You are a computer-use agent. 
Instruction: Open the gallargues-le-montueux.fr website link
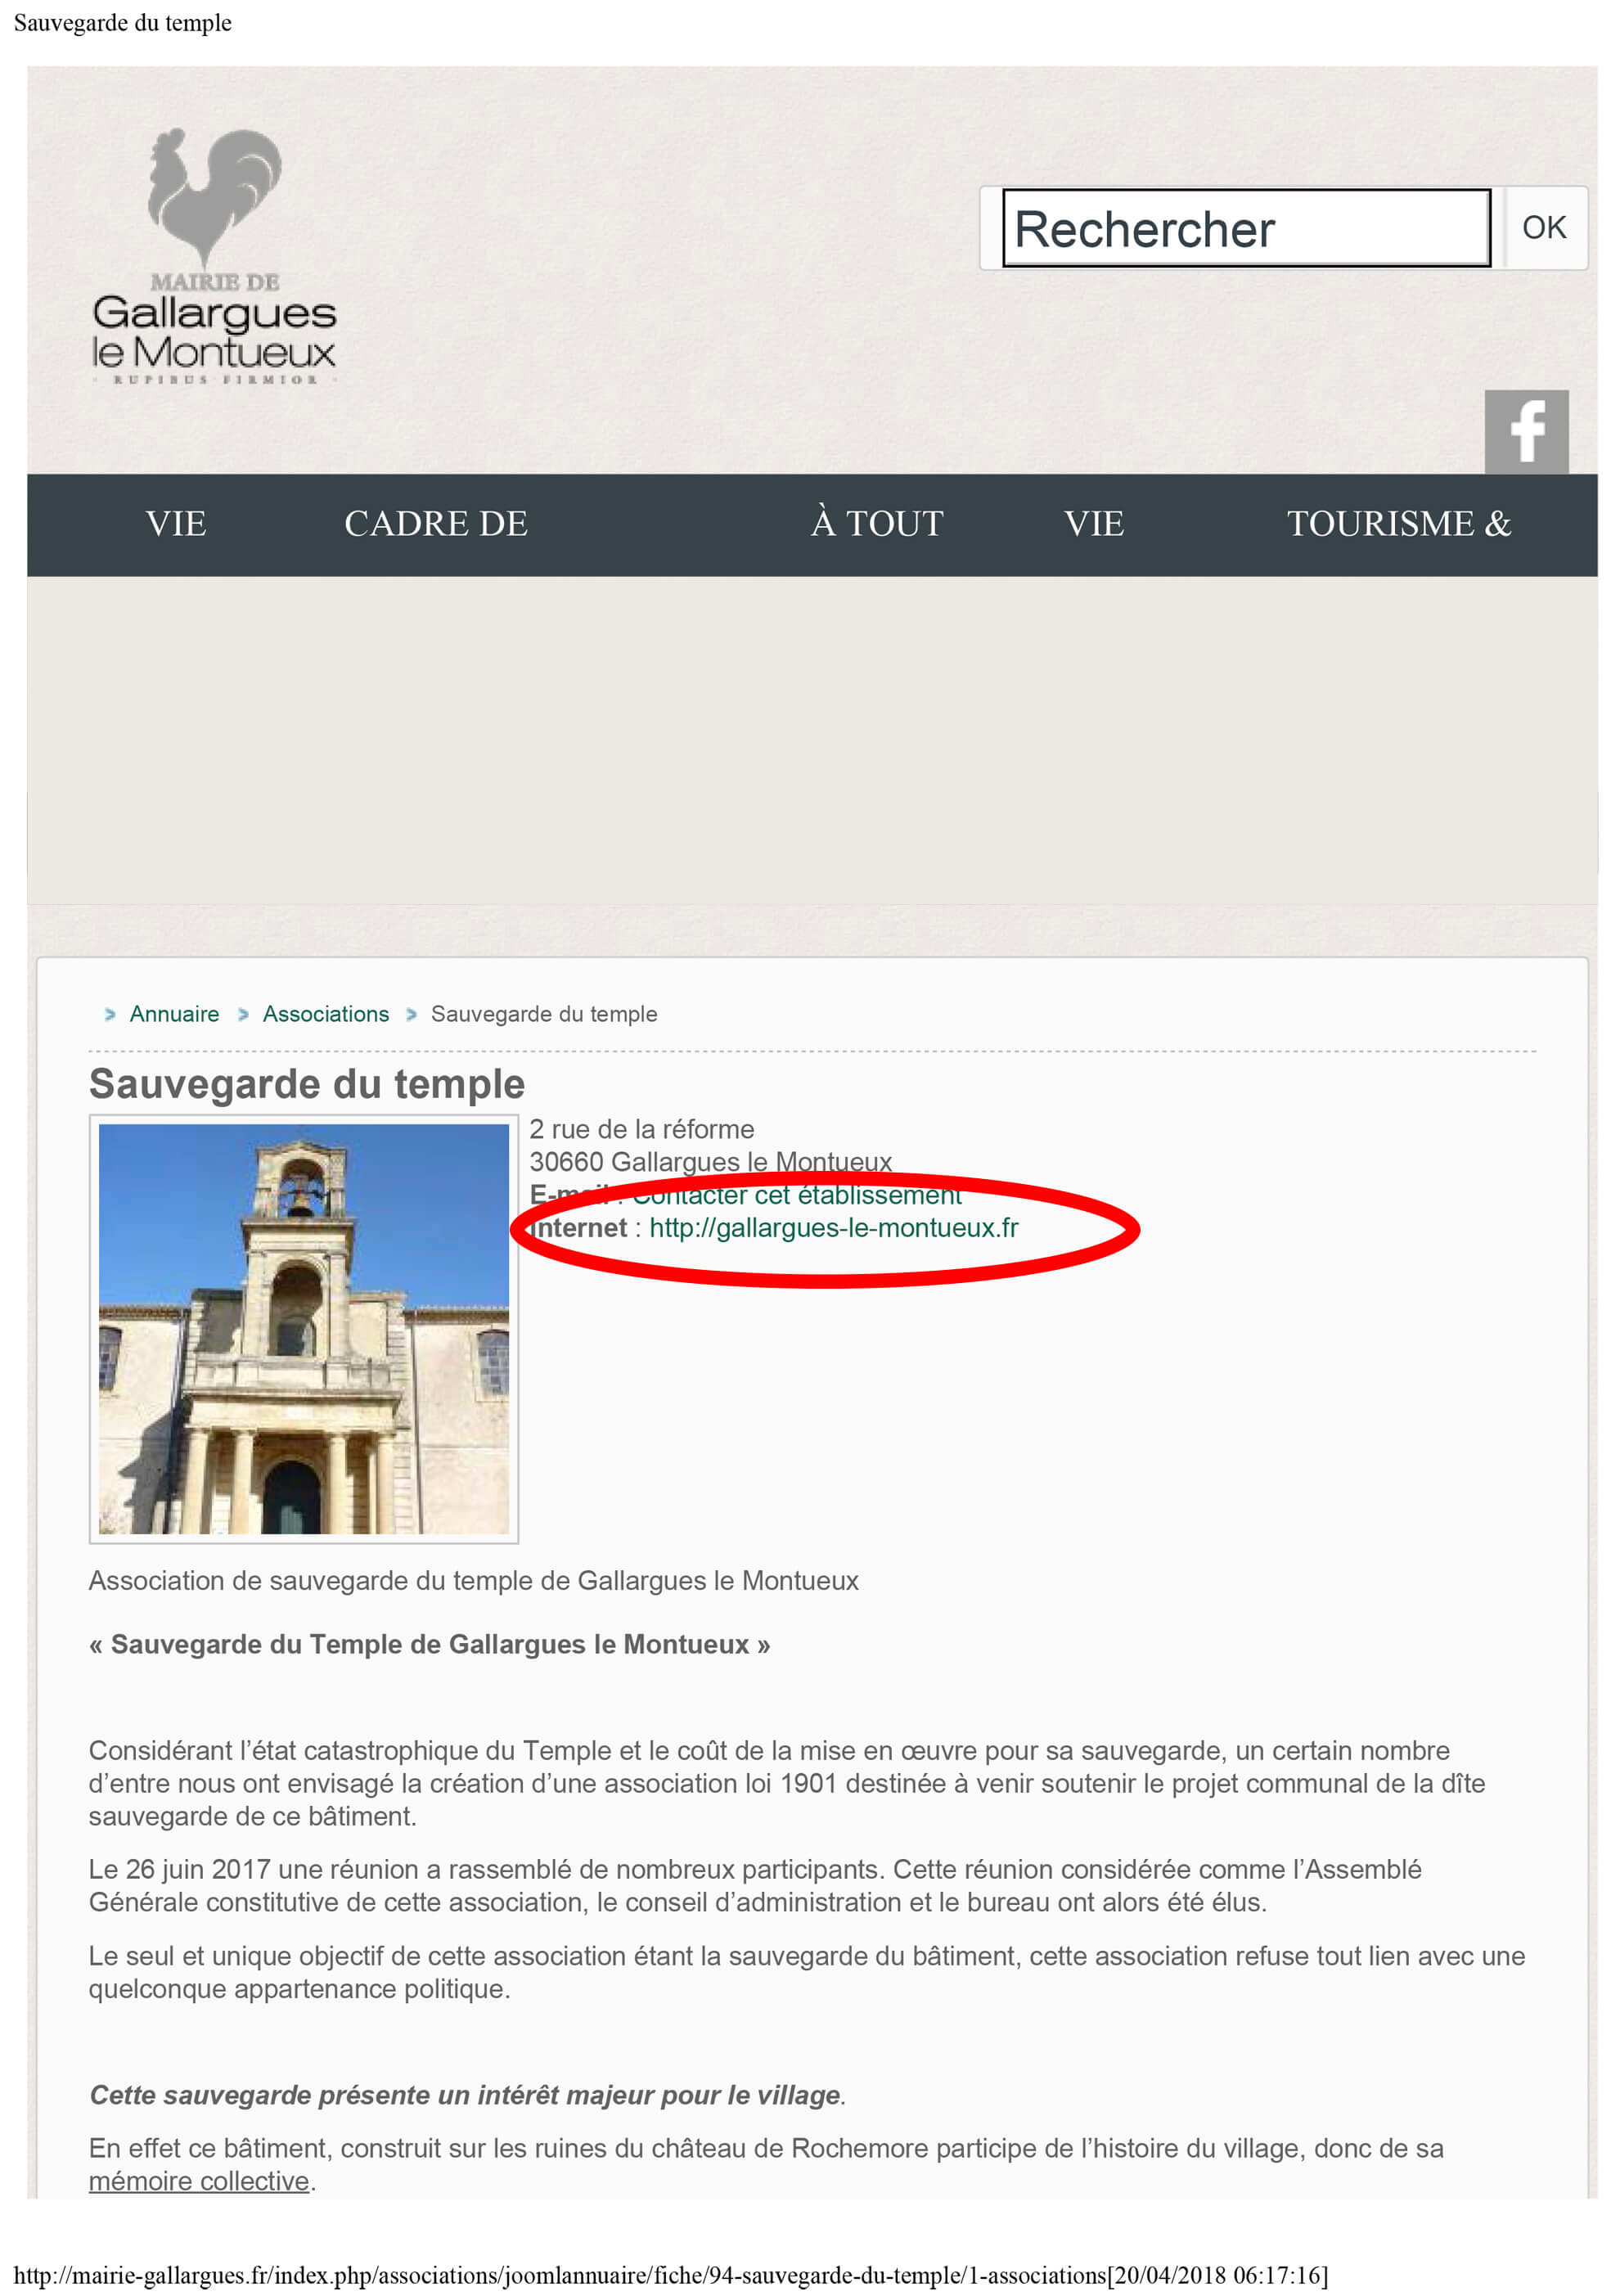pyautogui.click(x=833, y=1228)
